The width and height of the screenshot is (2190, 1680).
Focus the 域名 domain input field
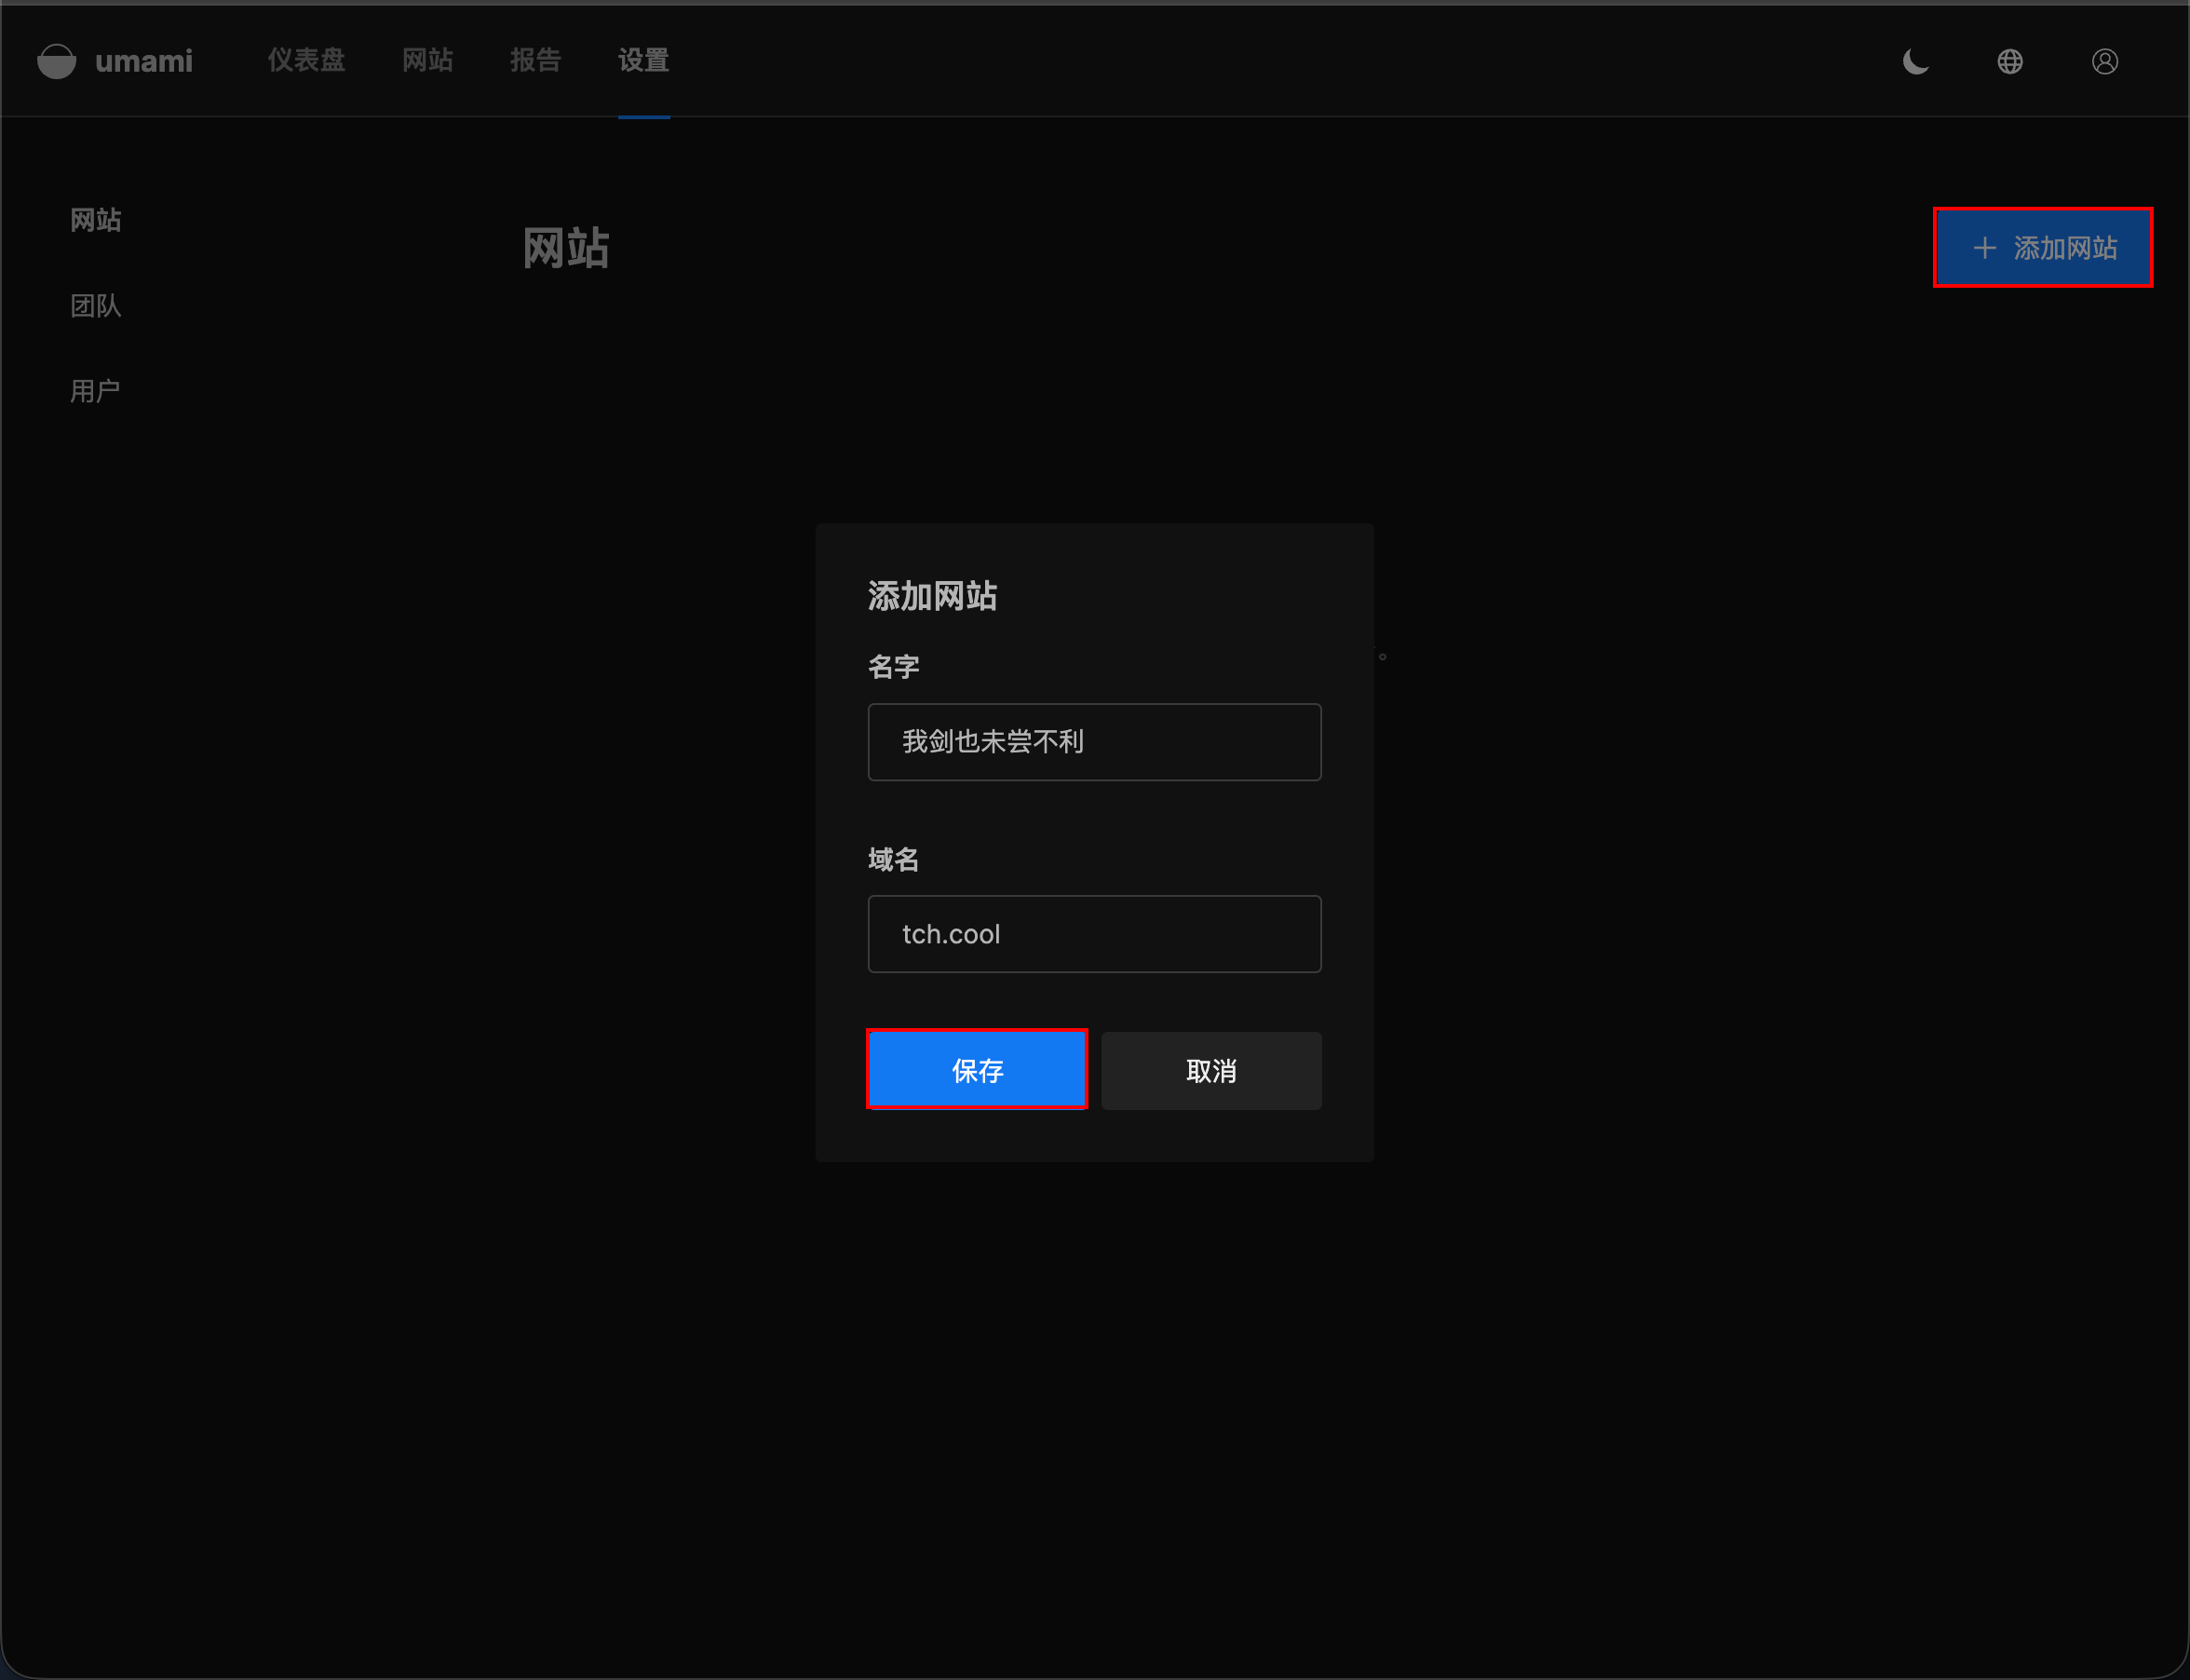coord(1094,934)
